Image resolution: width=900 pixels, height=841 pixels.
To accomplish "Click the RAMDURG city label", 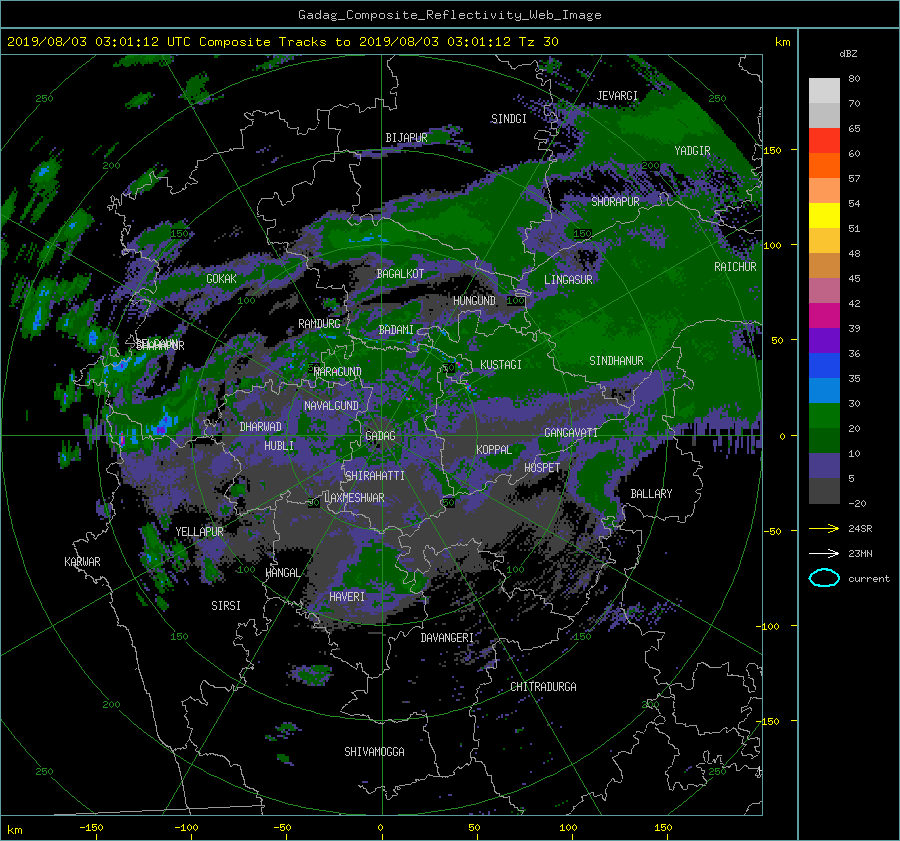I will point(319,324).
